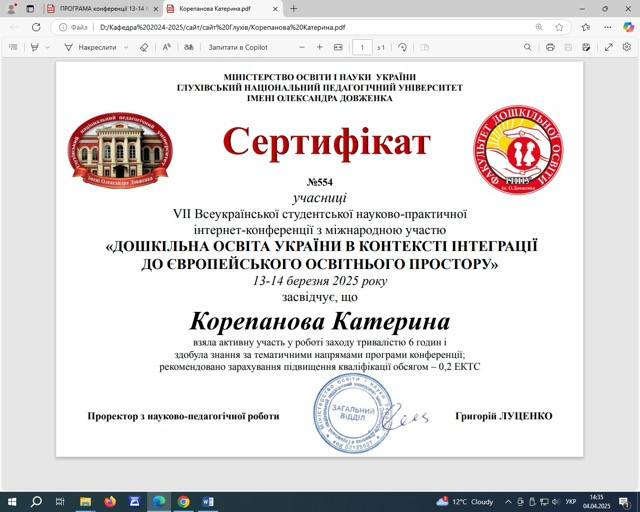Image resolution: width=640 pixels, height=512 pixels.
Task: Open a new browser tab
Action: tap(293, 9)
